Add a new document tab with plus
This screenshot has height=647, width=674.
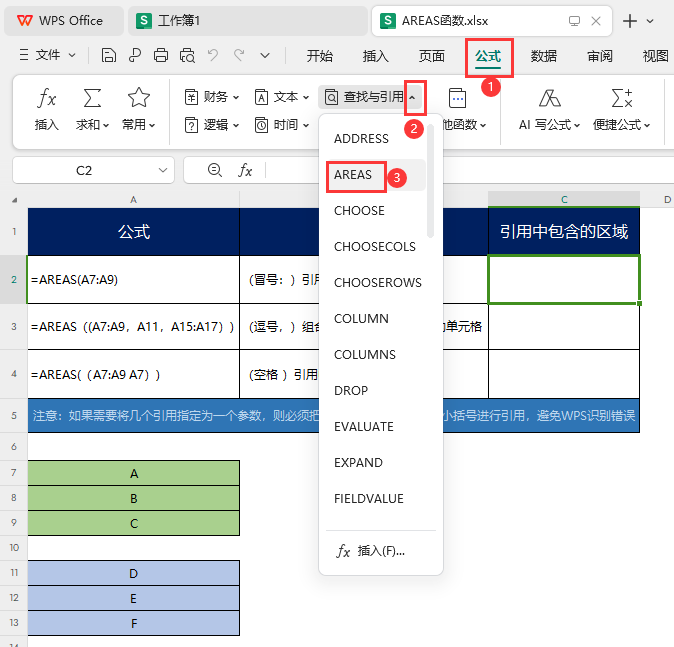click(x=630, y=21)
